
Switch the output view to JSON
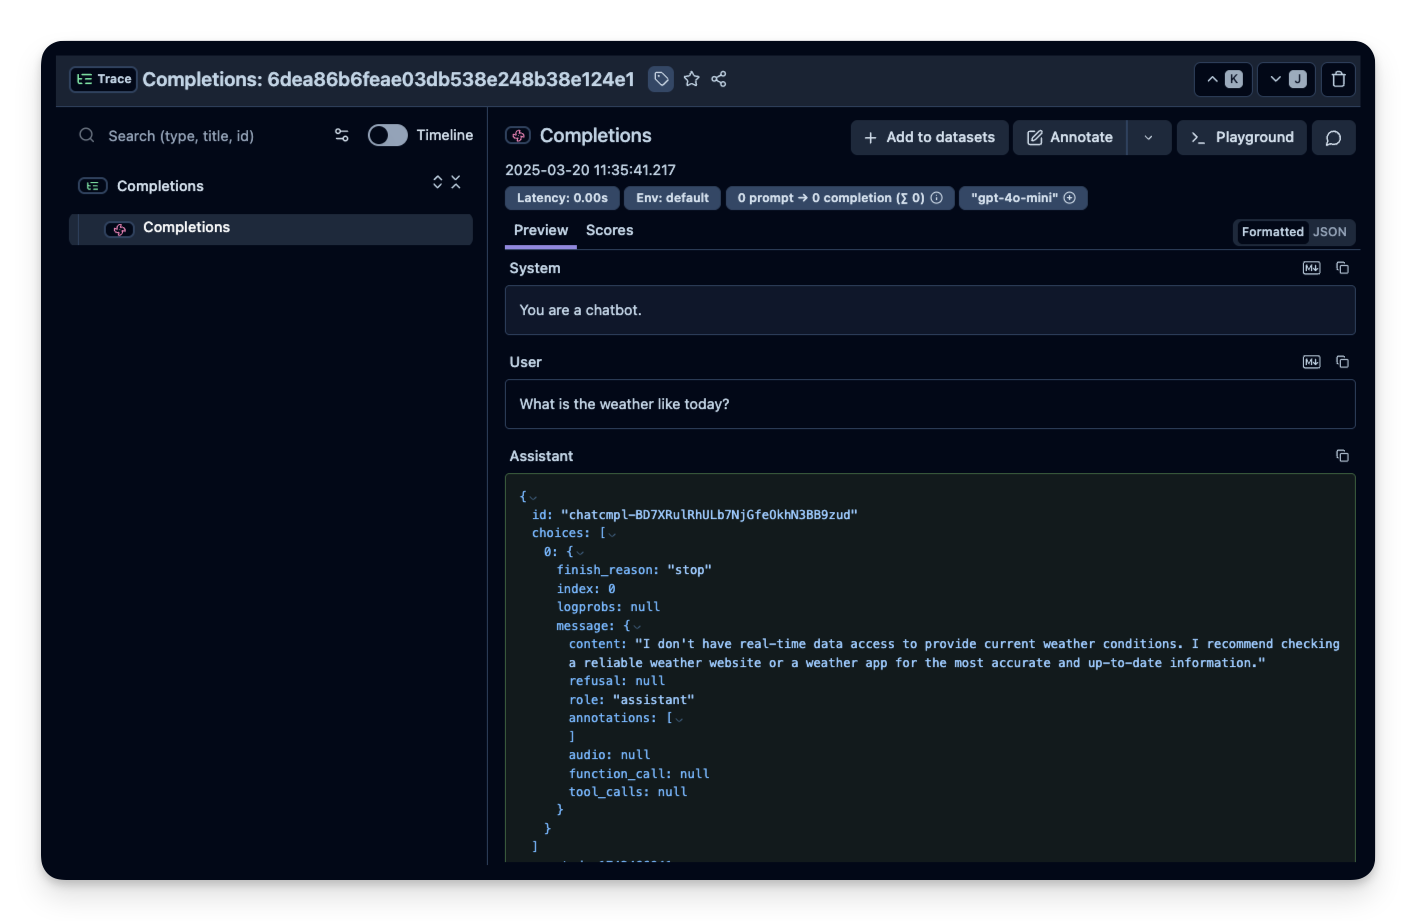1330,231
